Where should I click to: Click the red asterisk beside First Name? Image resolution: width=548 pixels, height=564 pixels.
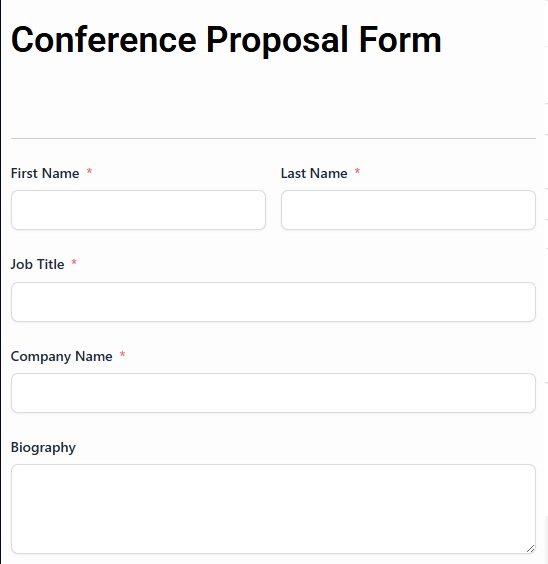pyautogui.click(x=89, y=172)
